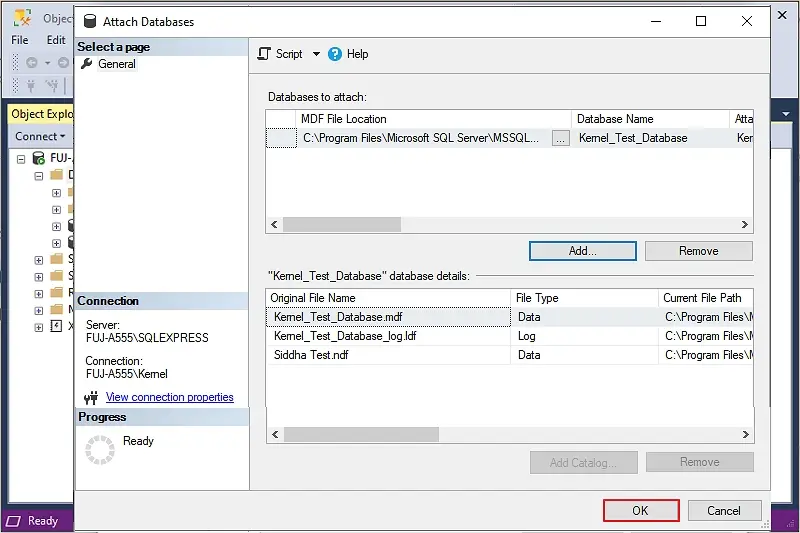Open the Script dropdown arrow

[316, 54]
